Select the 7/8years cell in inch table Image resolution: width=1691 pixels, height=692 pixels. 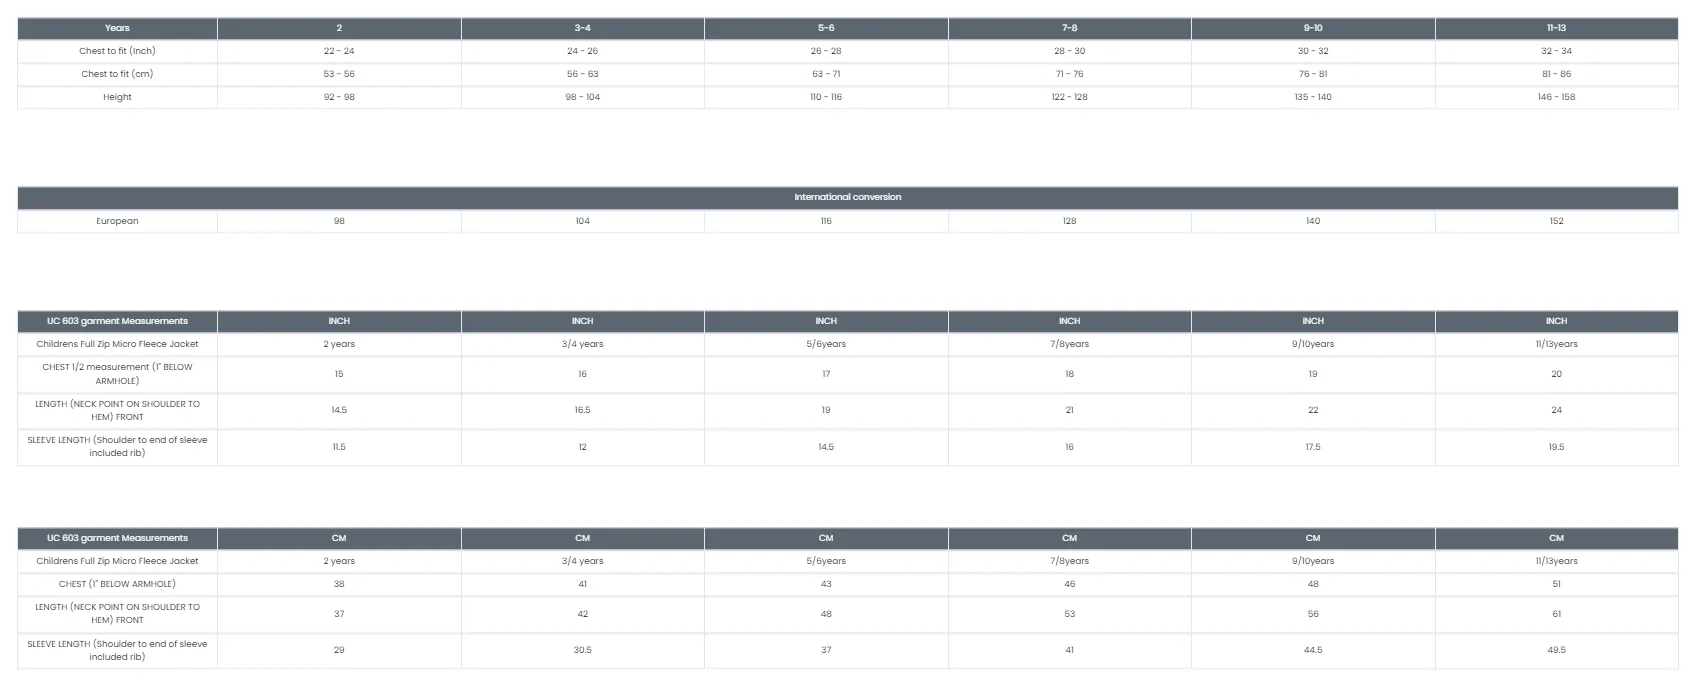click(x=1069, y=344)
